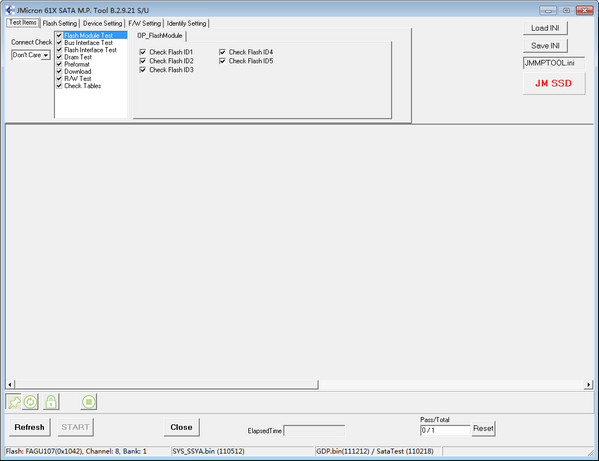Click the green pin icon in toolbar

(13, 402)
